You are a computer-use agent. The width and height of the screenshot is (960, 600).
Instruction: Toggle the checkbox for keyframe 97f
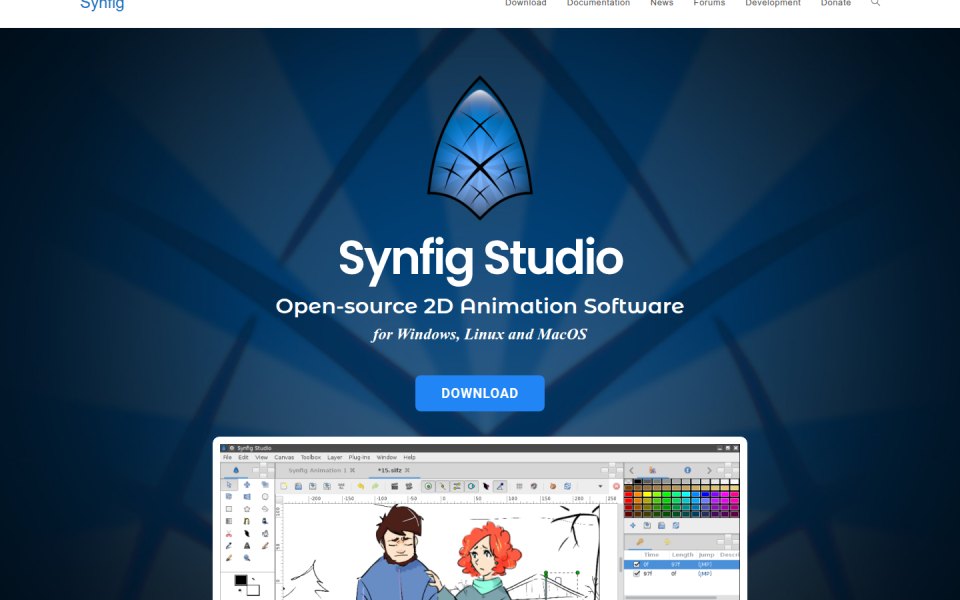pos(636,573)
